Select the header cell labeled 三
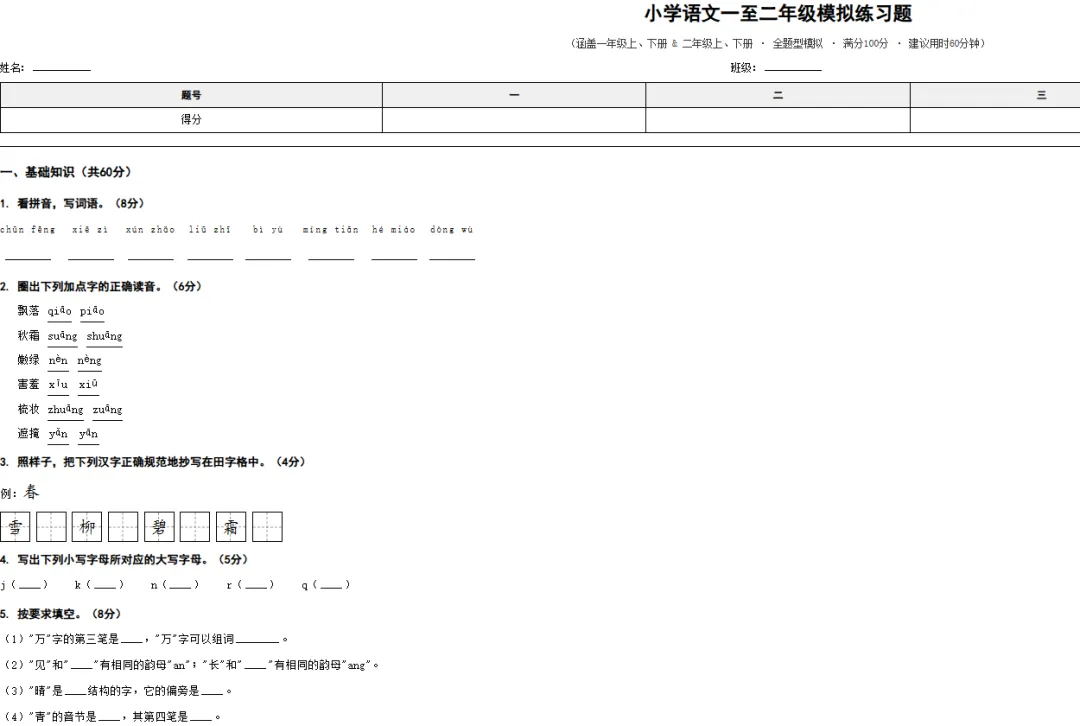The height and width of the screenshot is (726, 1080). [x=995, y=95]
